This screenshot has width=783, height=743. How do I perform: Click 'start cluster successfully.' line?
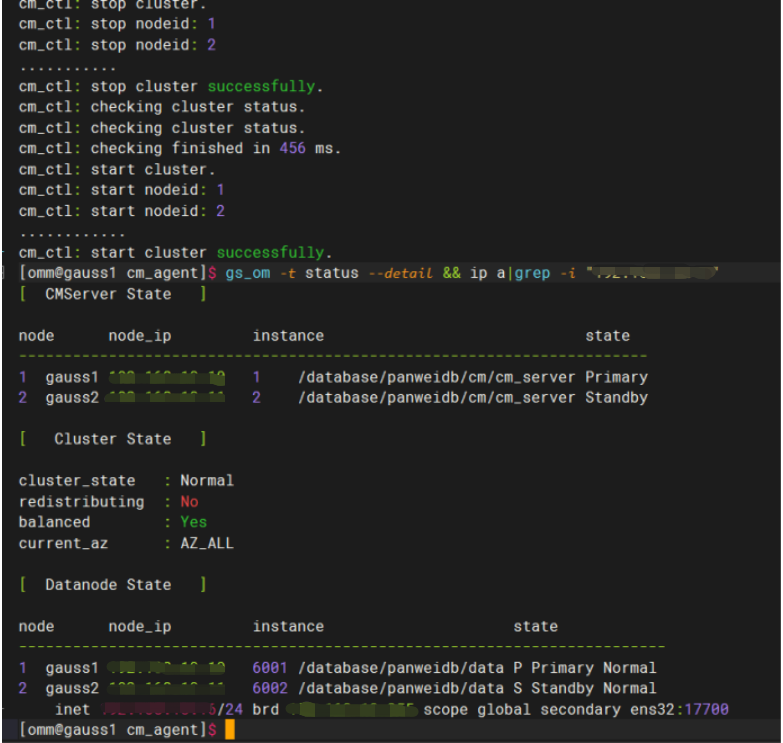[x=176, y=252]
